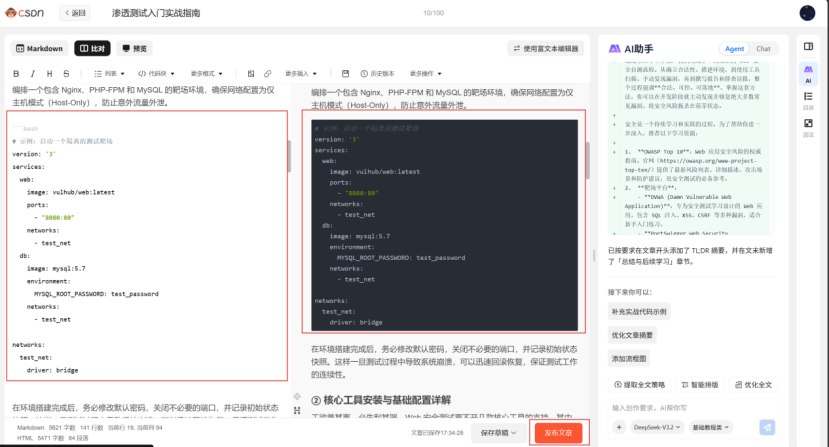Click 优化全文 button
This screenshot has width=829, height=447.
click(753, 385)
